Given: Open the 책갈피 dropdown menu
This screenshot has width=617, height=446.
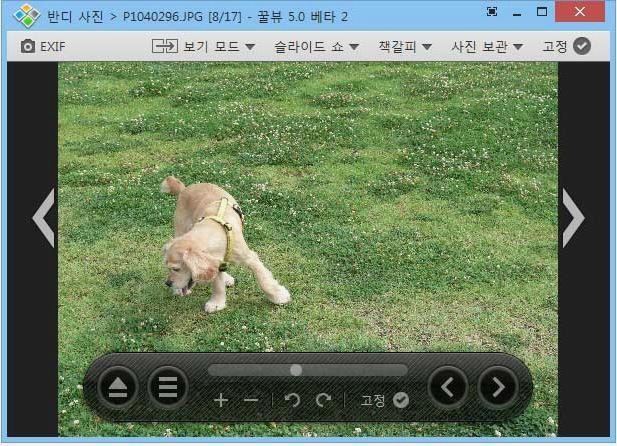Looking at the screenshot, I should click(x=405, y=47).
